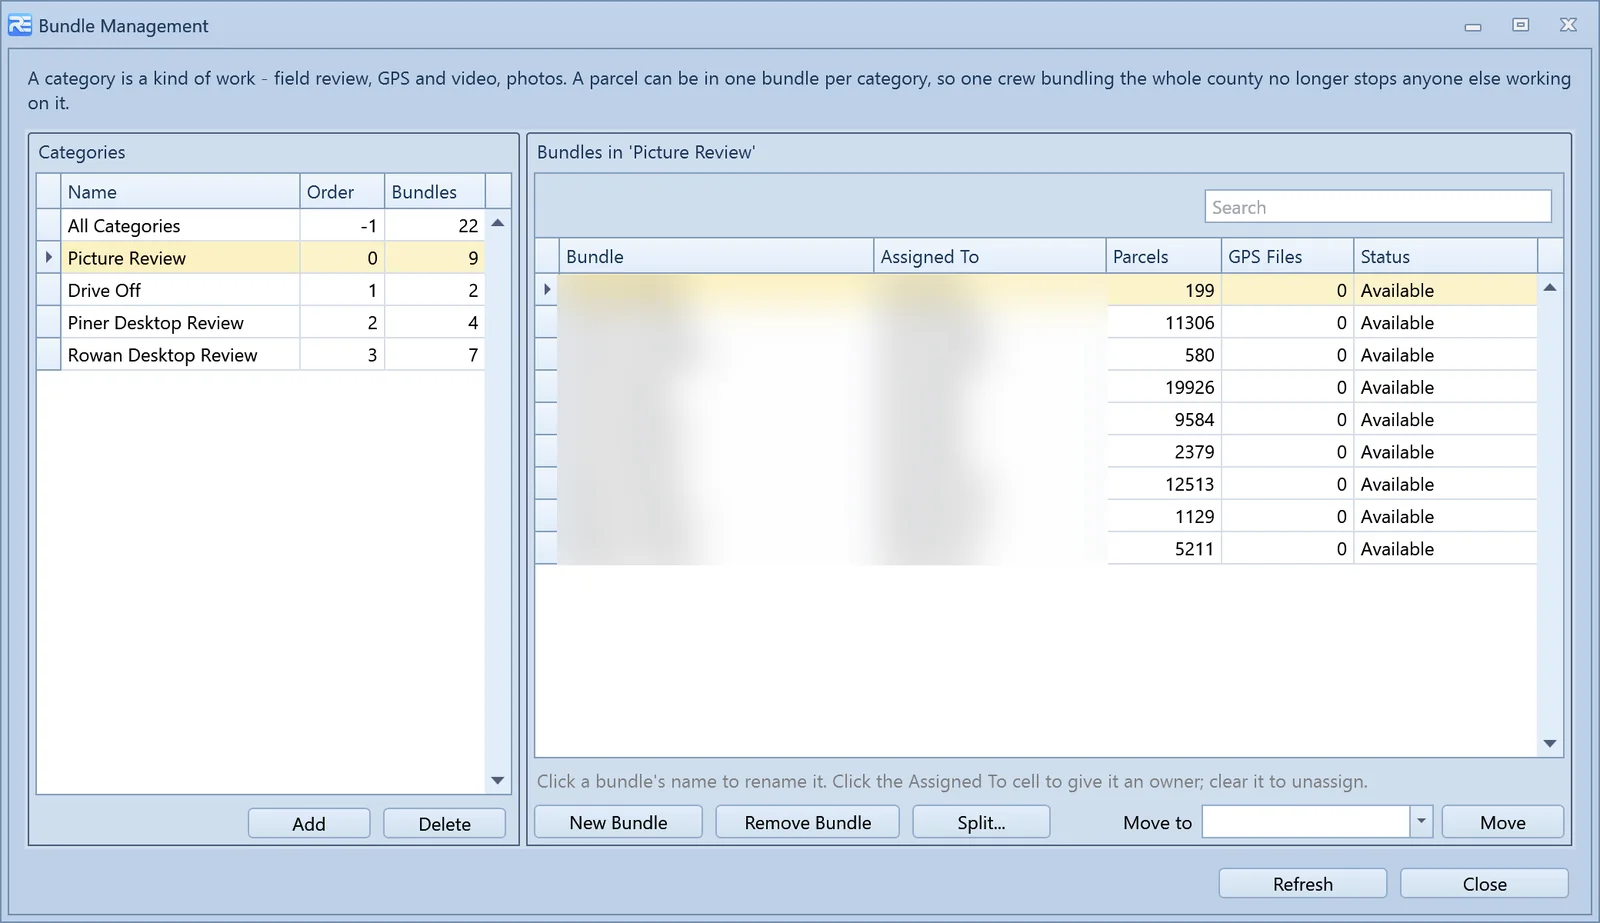This screenshot has width=1600, height=923.
Task: Sort by the Bundle column header
Action: click(x=716, y=257)
